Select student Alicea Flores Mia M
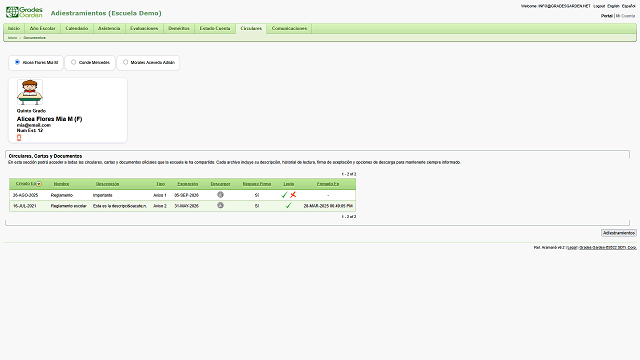This screenshot has height=360, width=640. pos(17,62)
